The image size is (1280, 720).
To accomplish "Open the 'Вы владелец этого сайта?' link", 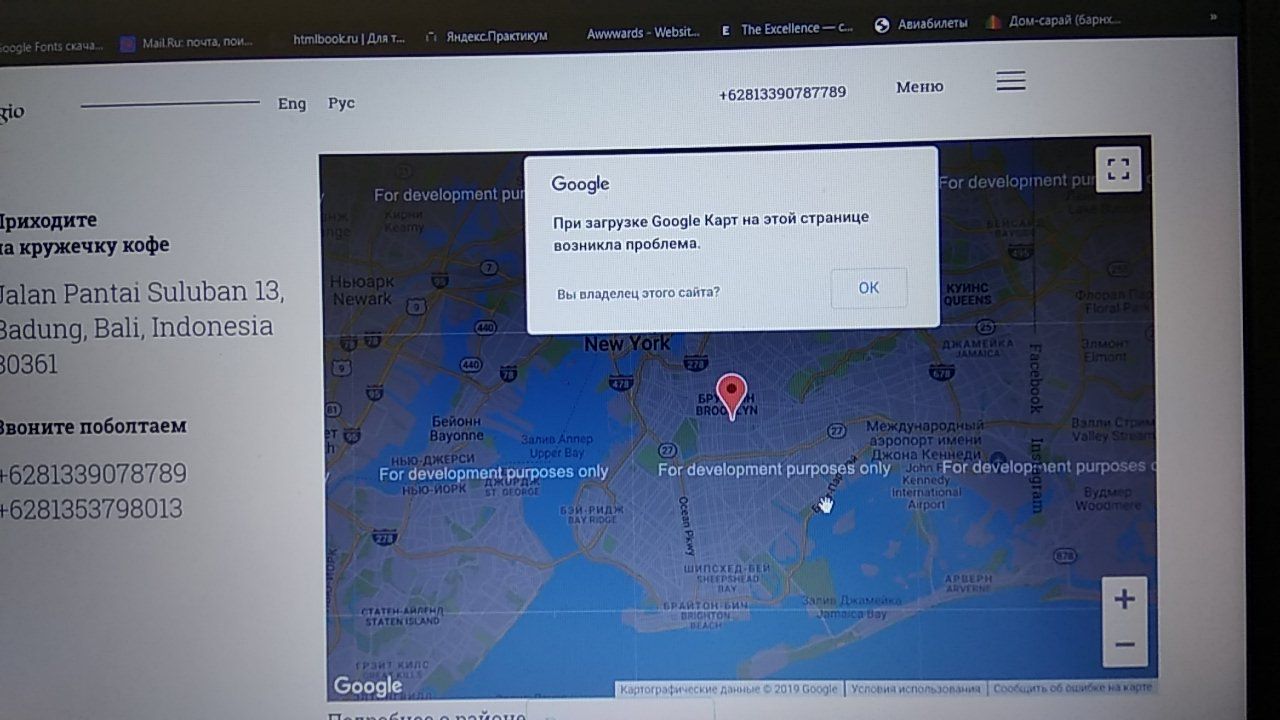I will click(638, 293).
